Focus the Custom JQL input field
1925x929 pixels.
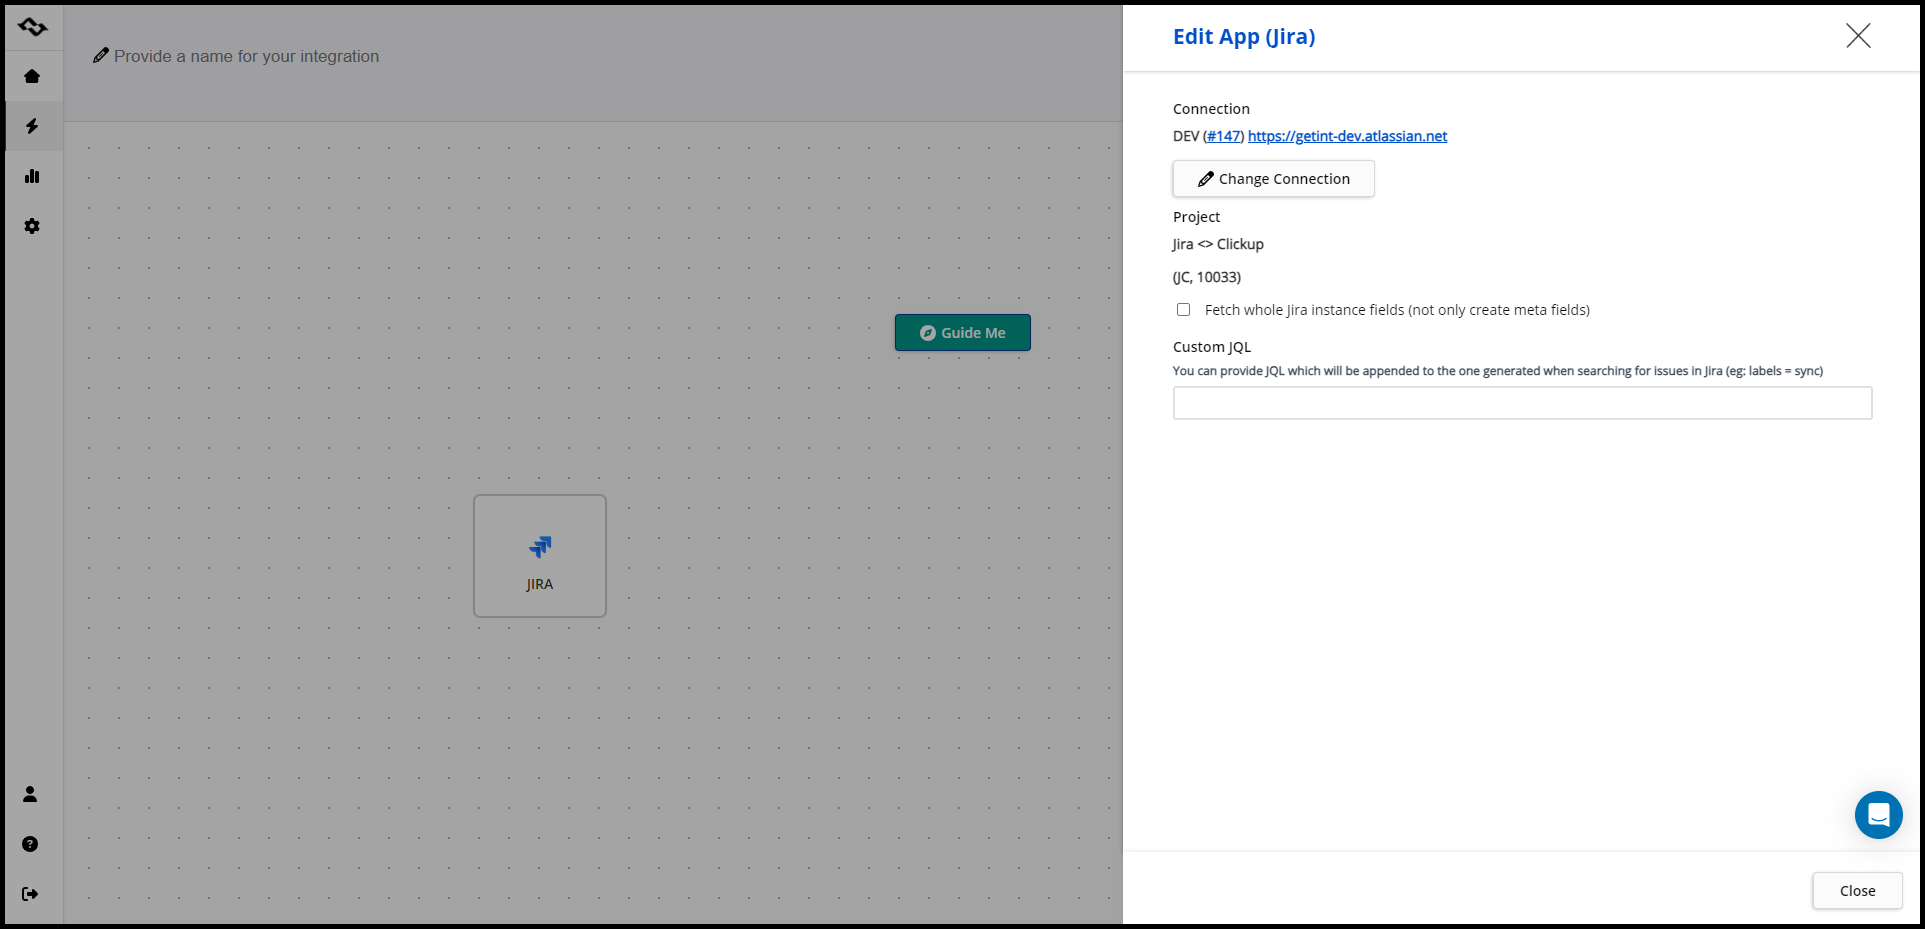[x=1521, y=403]
